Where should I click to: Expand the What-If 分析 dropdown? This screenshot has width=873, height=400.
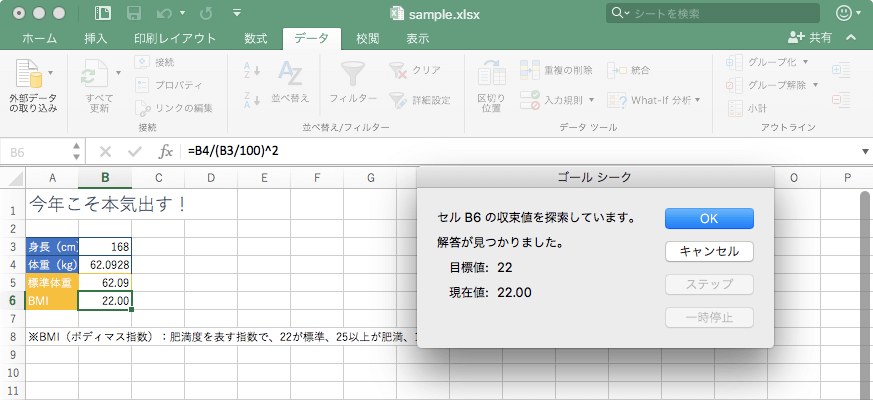point(697,100)
